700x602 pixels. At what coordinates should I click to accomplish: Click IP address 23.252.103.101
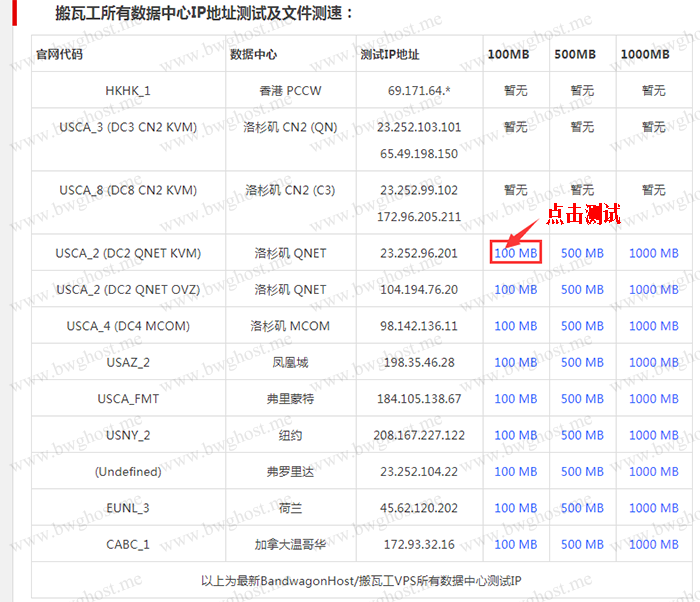tap(419, 127)
